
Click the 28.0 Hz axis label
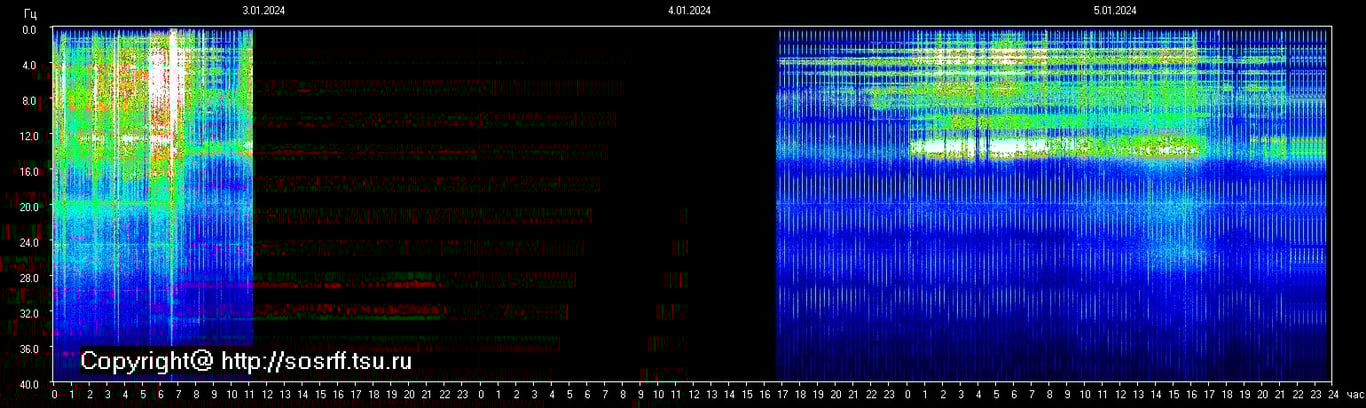pyautogui.click(x=28, y=277)
